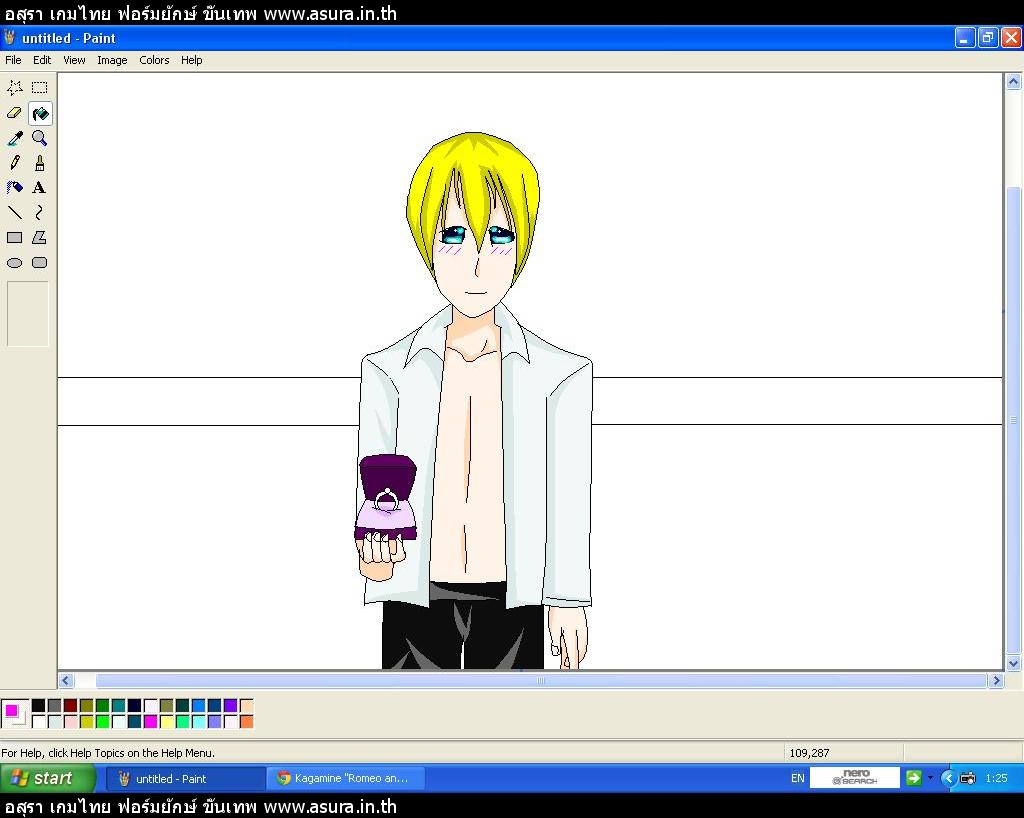This screenshot has height=818, width=1024.
Task: Click in the Nero Search box
Action: (x=855, y=778)
